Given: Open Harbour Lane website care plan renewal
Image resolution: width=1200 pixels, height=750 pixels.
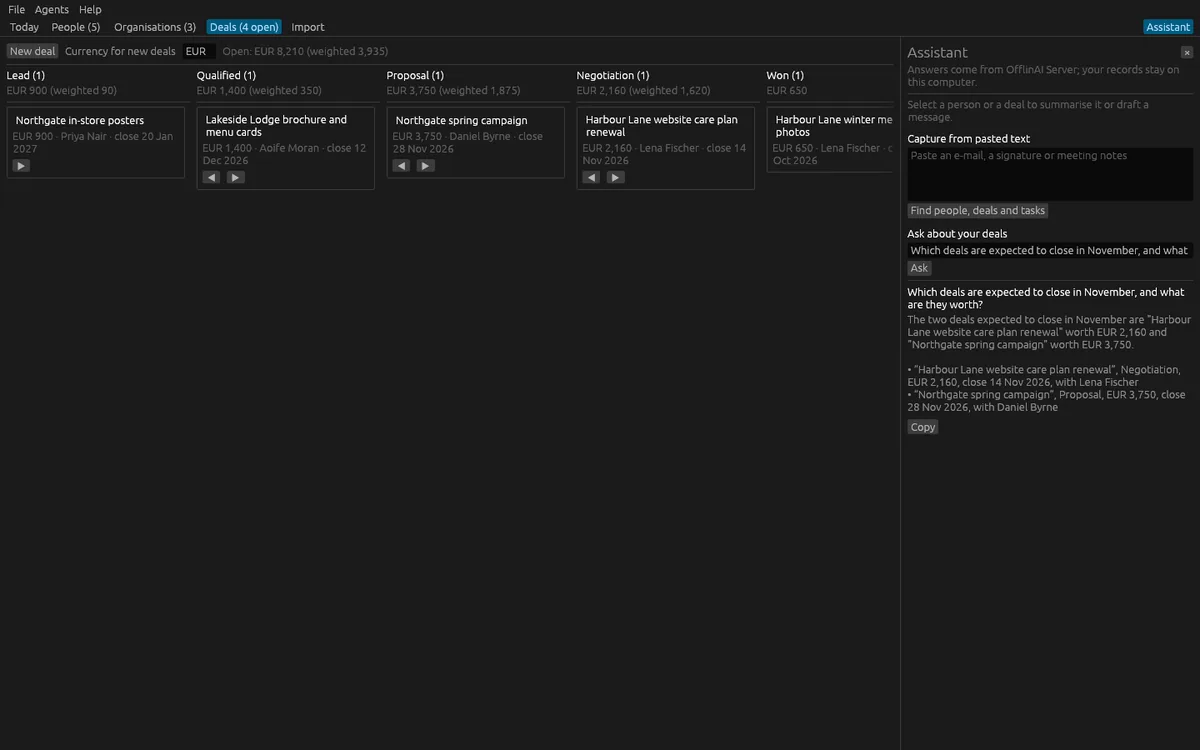Looking at the screenshot, I should coord(666,148).
